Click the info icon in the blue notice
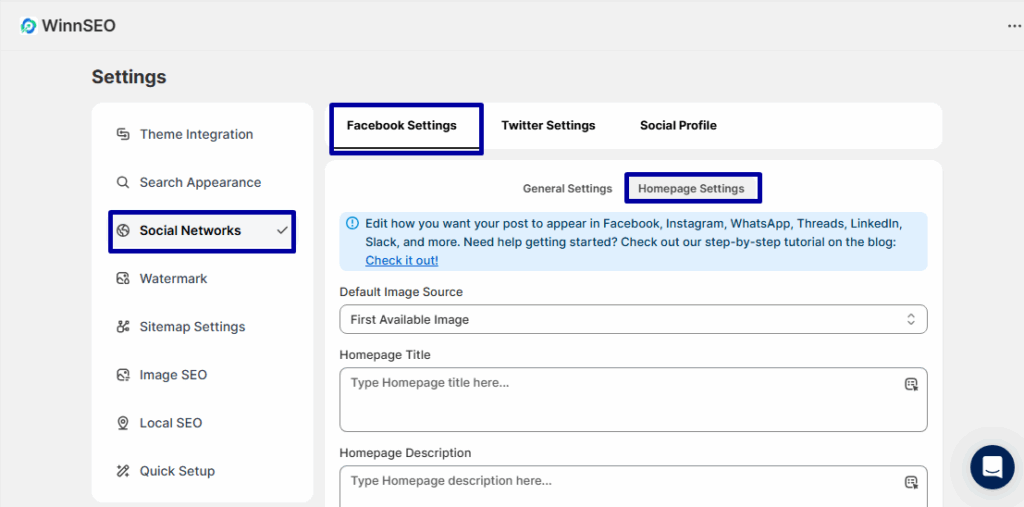 tap(353, 223)
